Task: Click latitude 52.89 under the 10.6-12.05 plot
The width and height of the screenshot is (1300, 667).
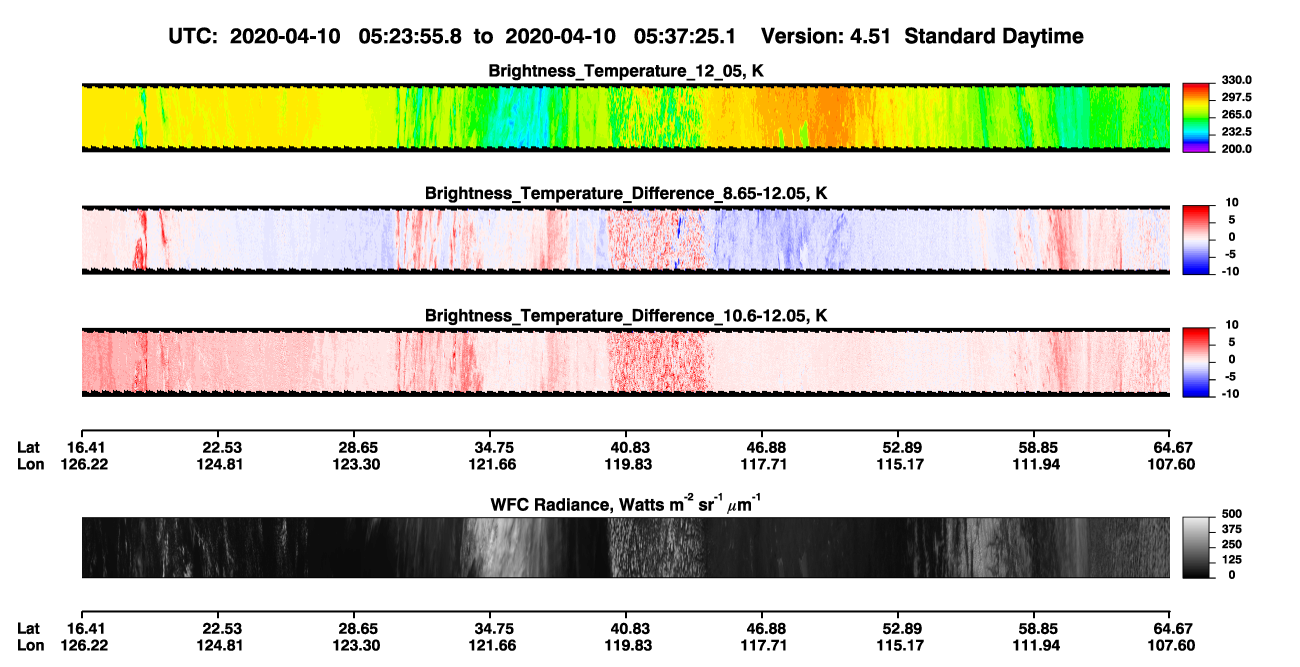Action: coord(901,447)
